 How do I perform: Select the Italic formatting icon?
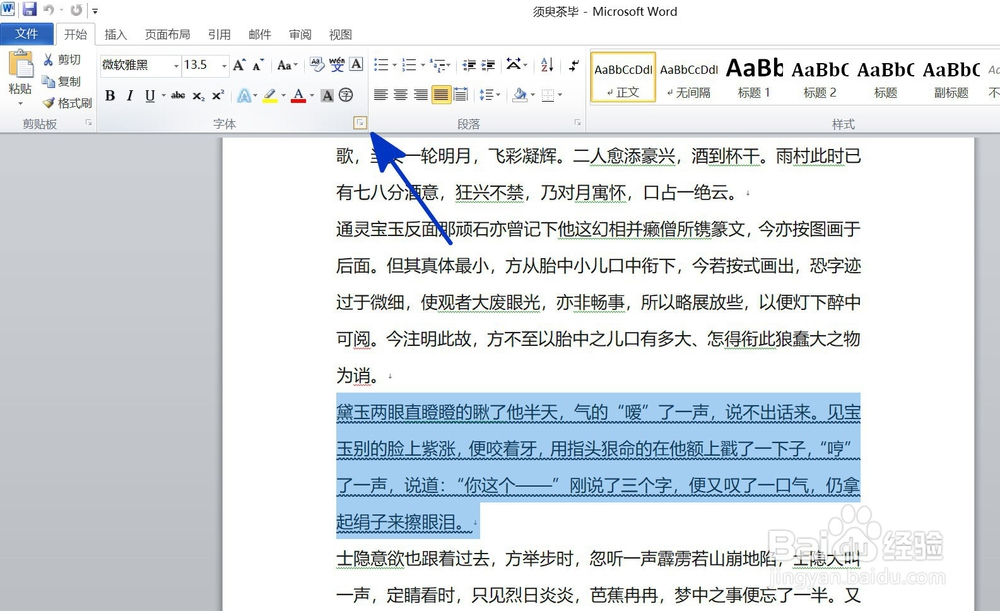coord(131,95)
